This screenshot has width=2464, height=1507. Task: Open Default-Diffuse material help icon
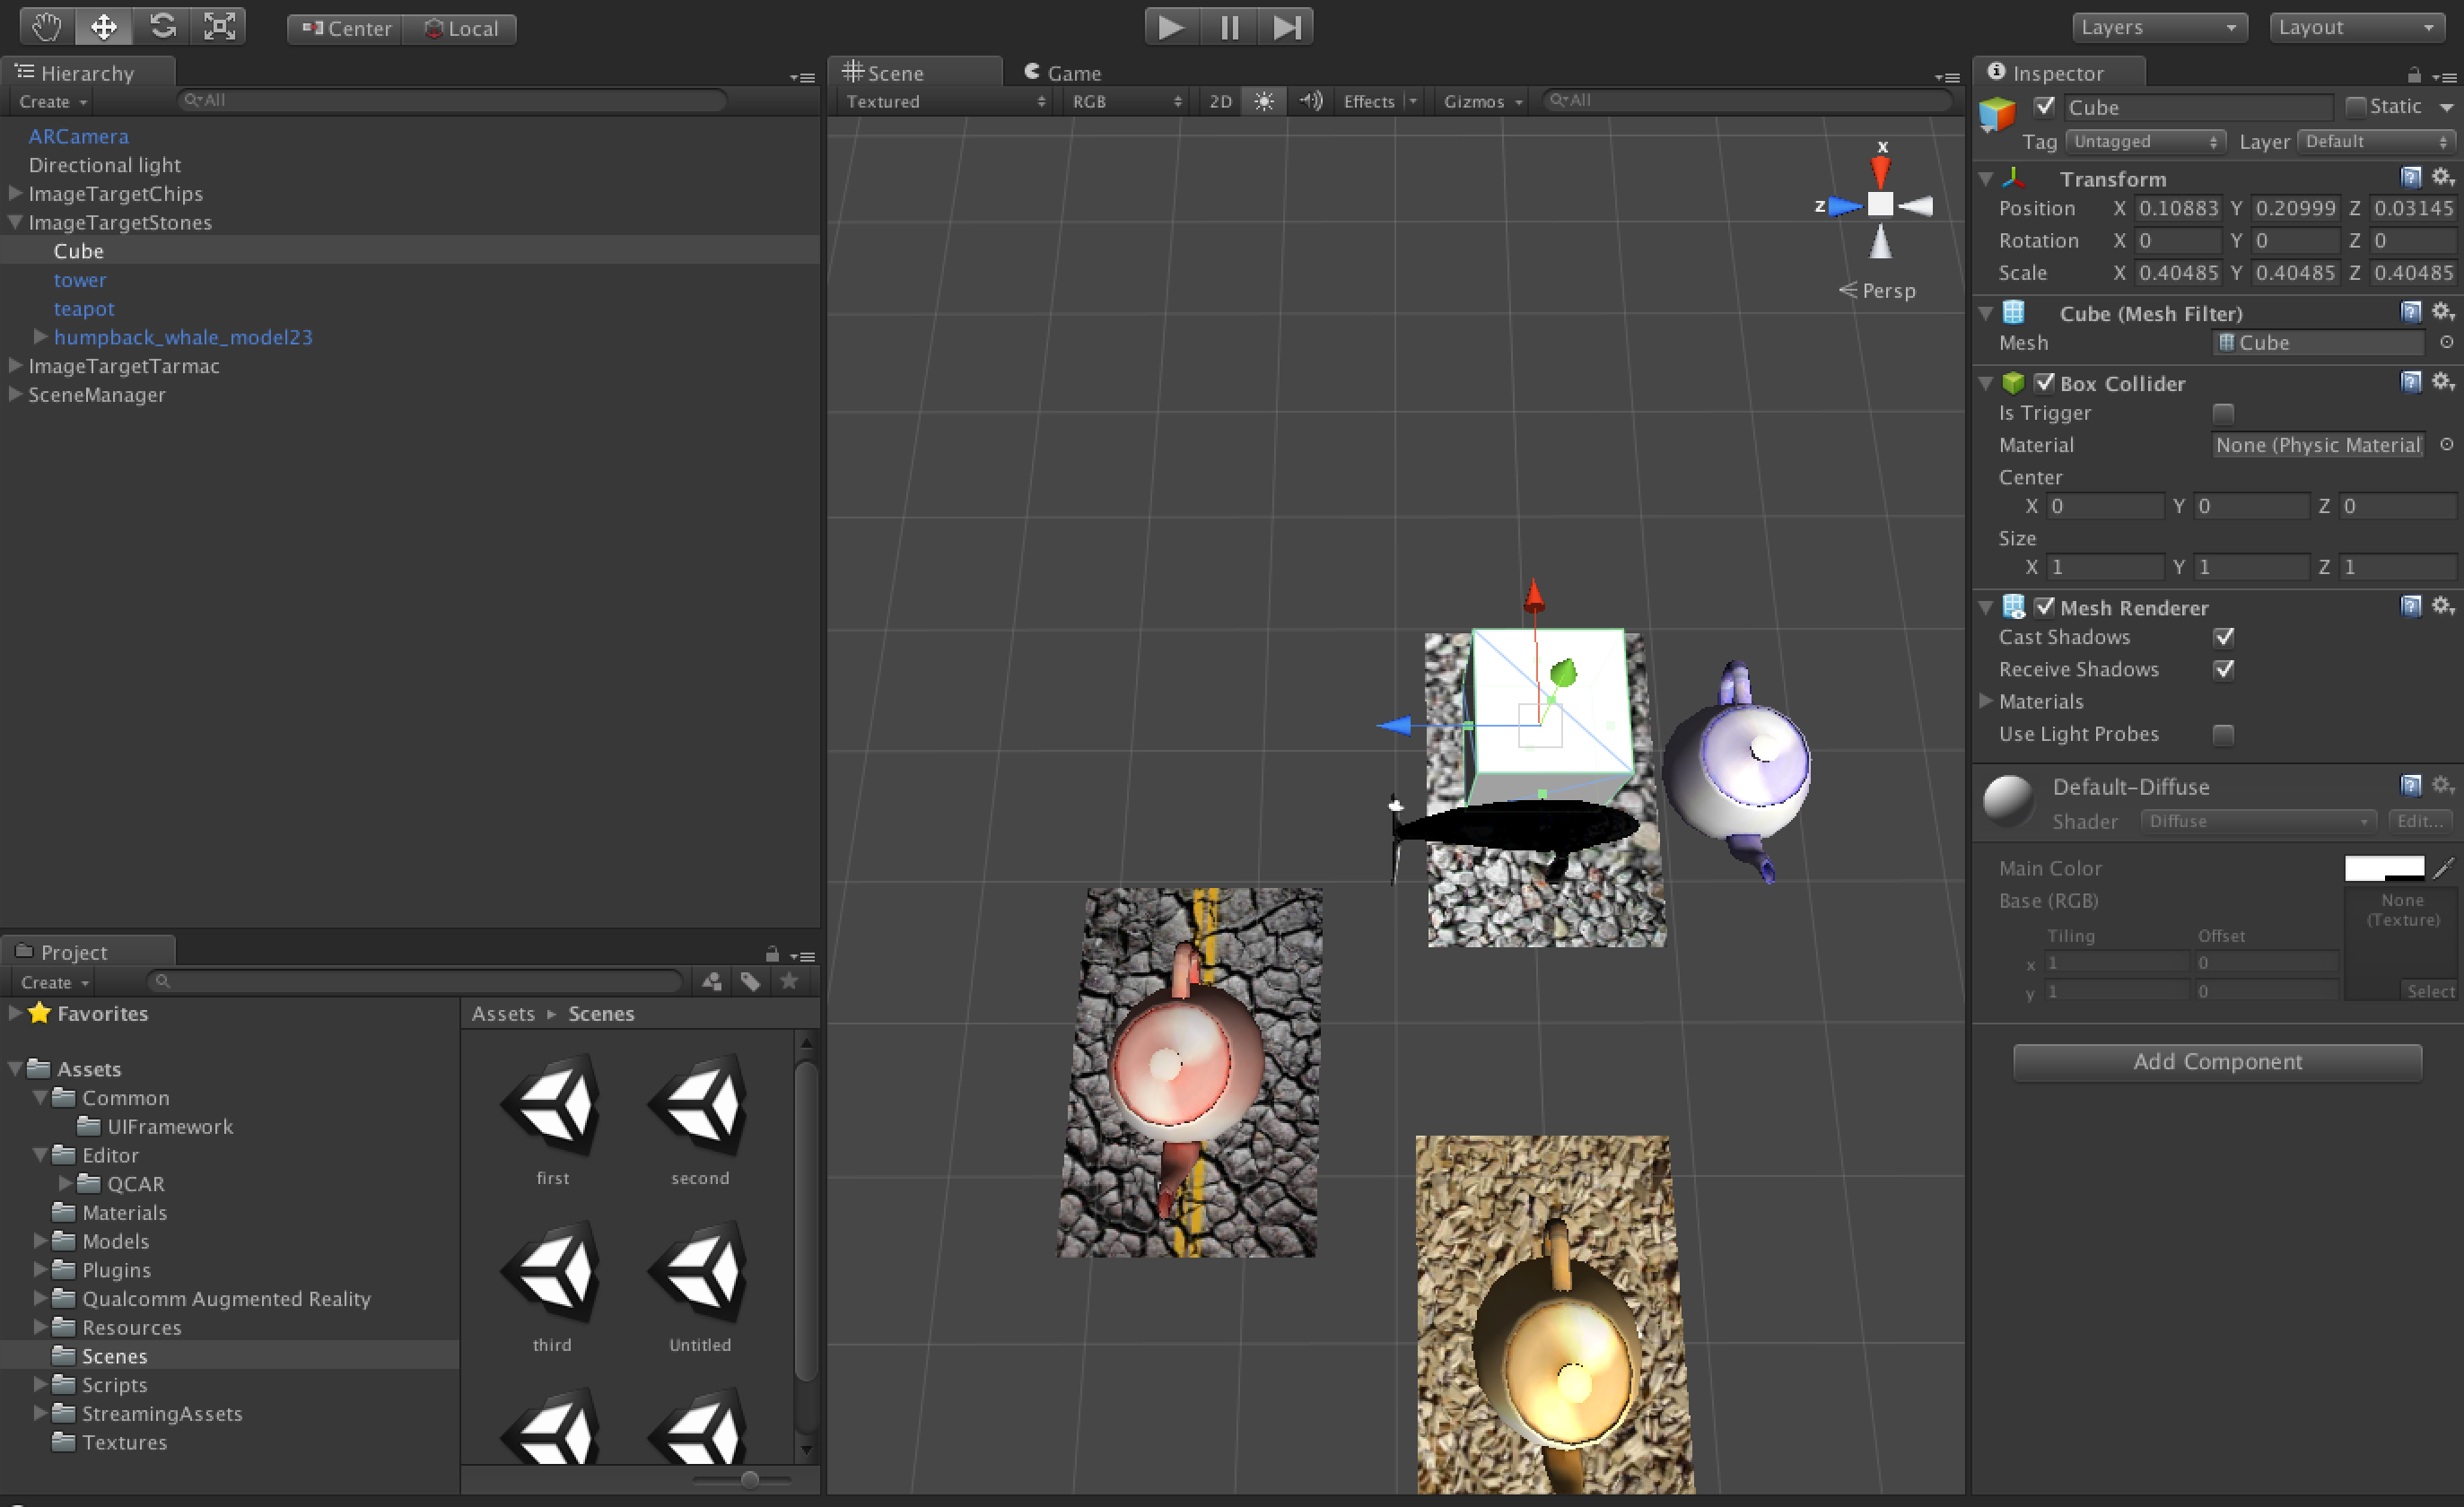click(2411, 785)
